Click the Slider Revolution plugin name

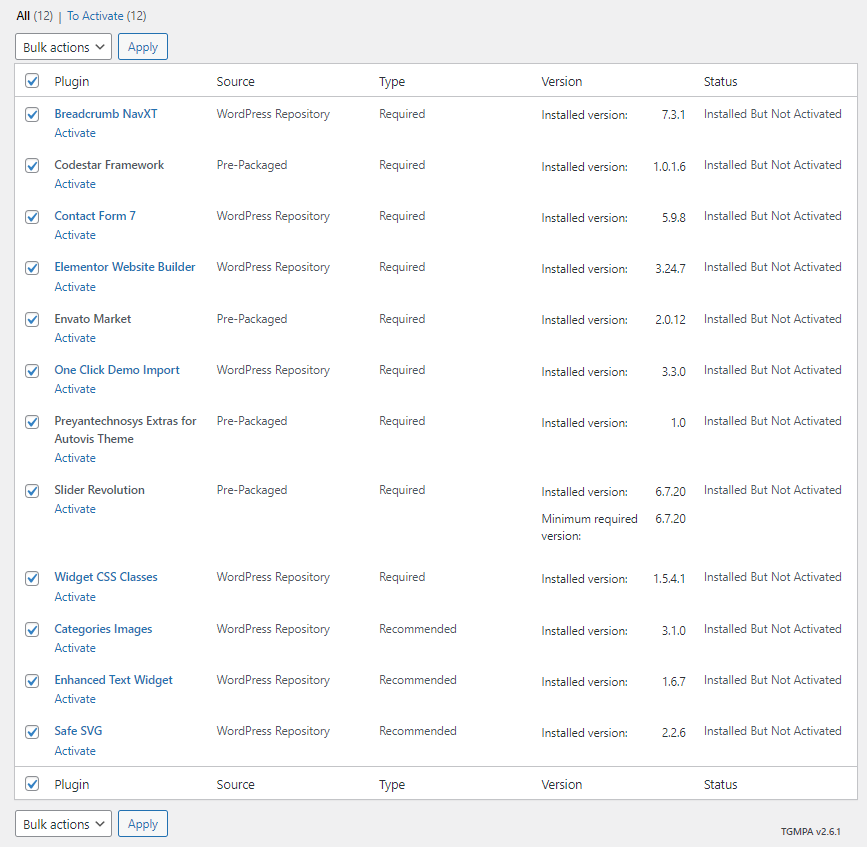(x=100, y=490)
